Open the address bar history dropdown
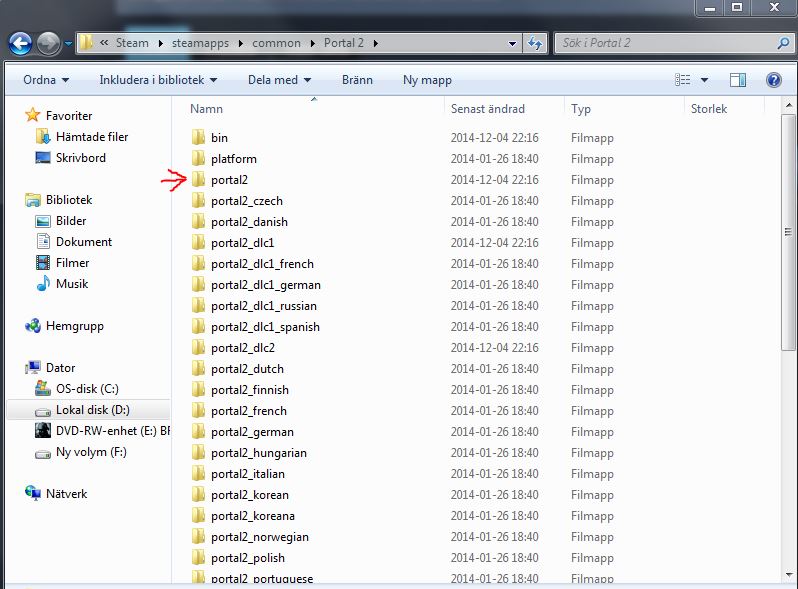This screenshot has width=798, height=589. click(x=512, y=44)
